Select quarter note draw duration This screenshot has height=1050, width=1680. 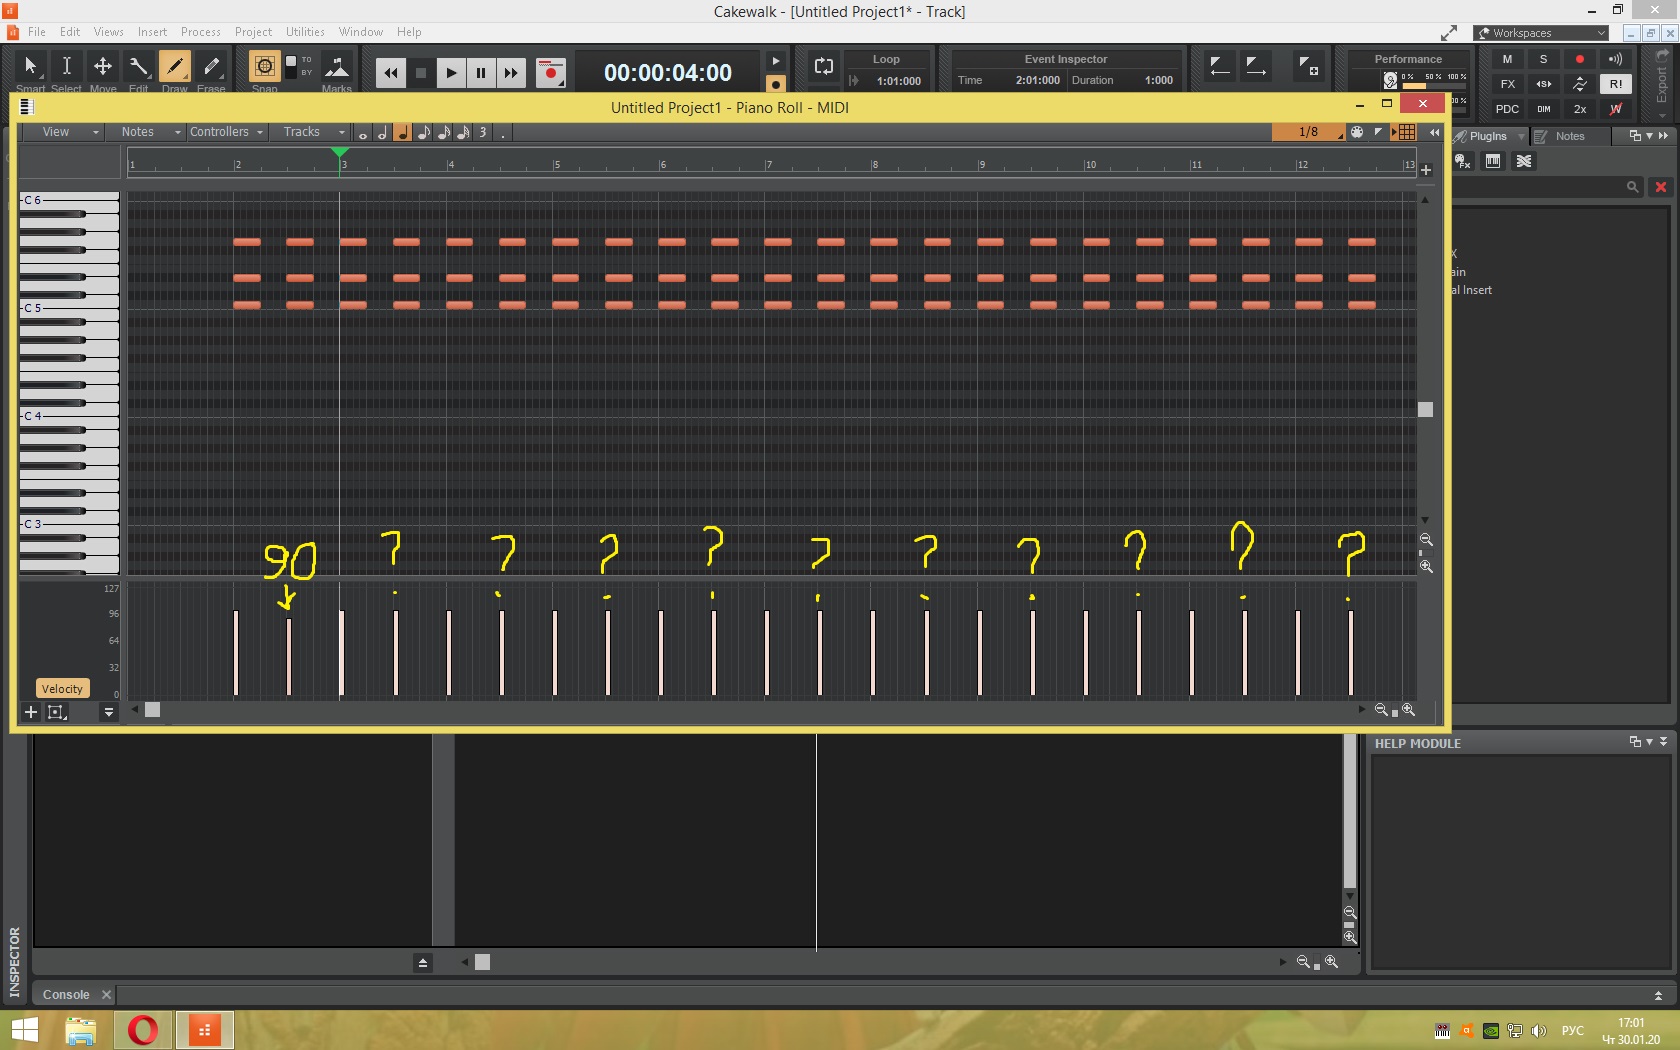click(402, 133)
